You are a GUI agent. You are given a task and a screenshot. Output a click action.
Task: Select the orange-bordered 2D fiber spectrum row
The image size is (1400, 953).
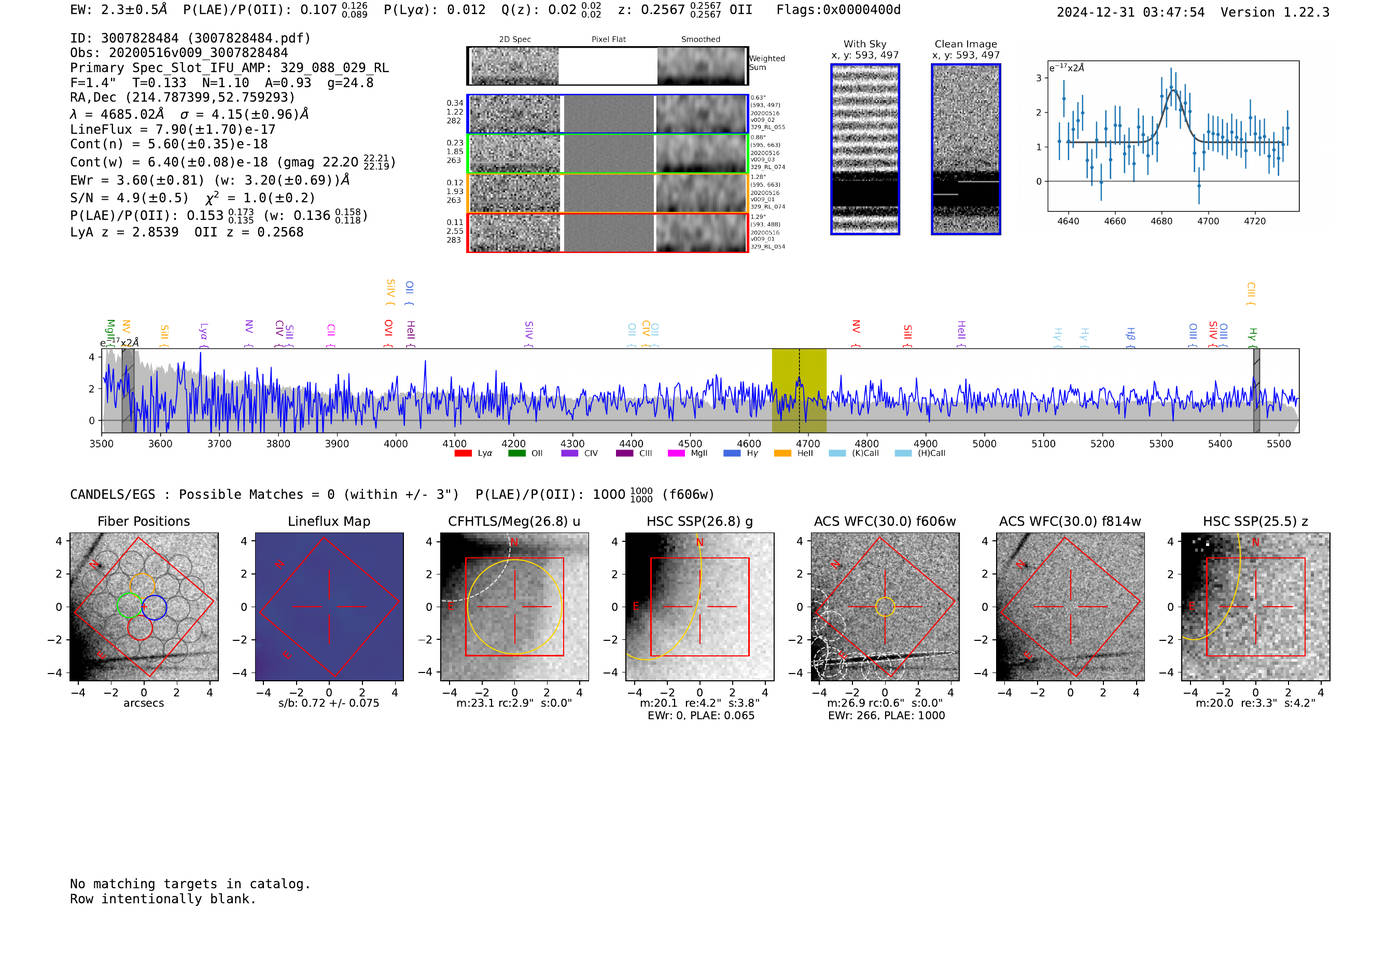pyautogui.click(x=607, y=193)
